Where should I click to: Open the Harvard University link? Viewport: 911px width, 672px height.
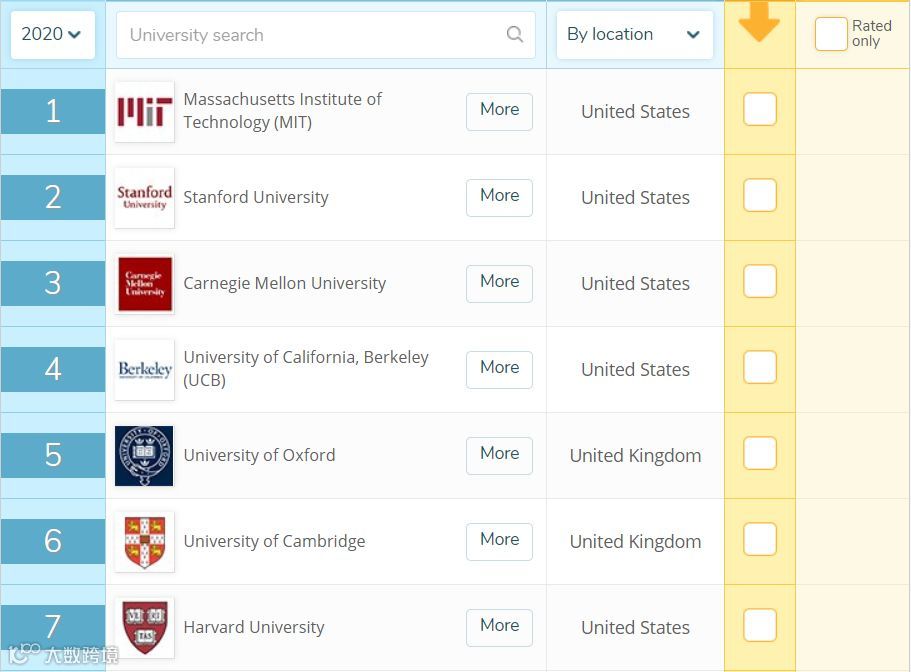[254, 628]
